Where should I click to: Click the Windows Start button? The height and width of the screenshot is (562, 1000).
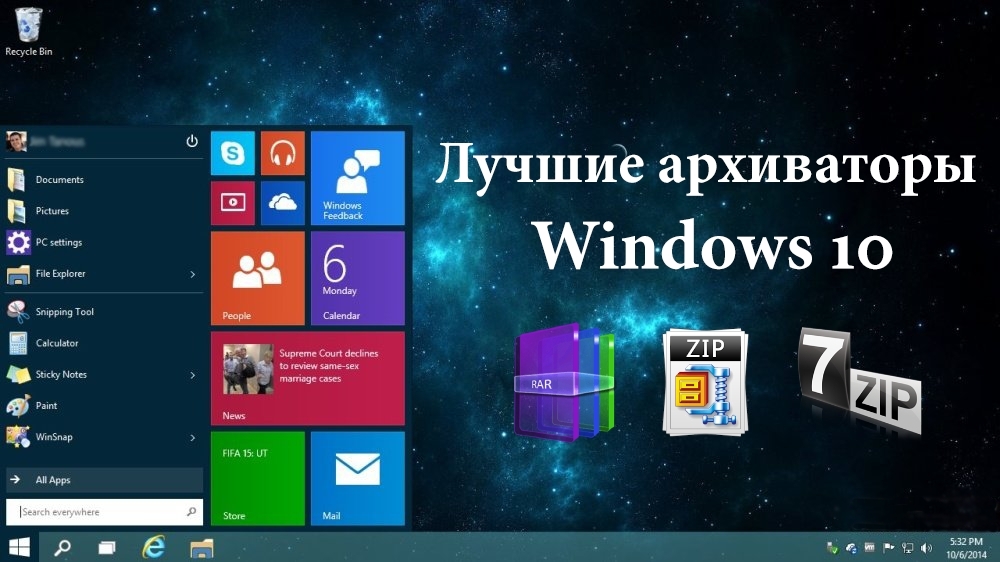19,547
